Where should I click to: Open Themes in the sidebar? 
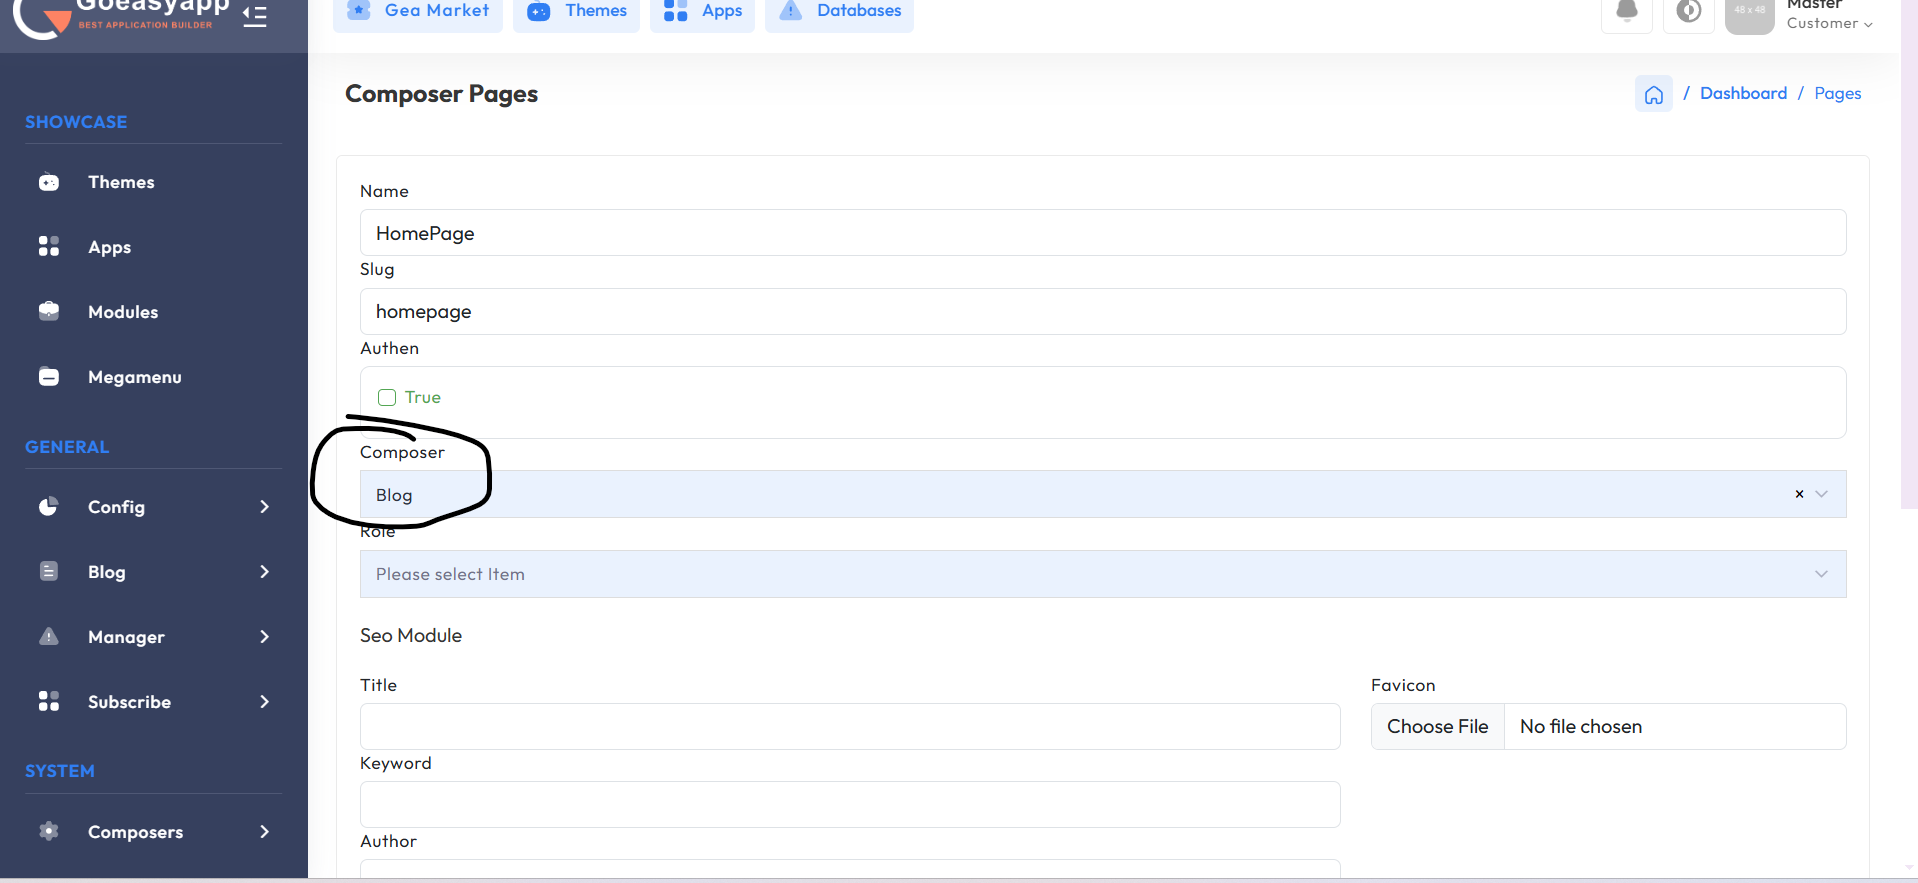[121, 182]
